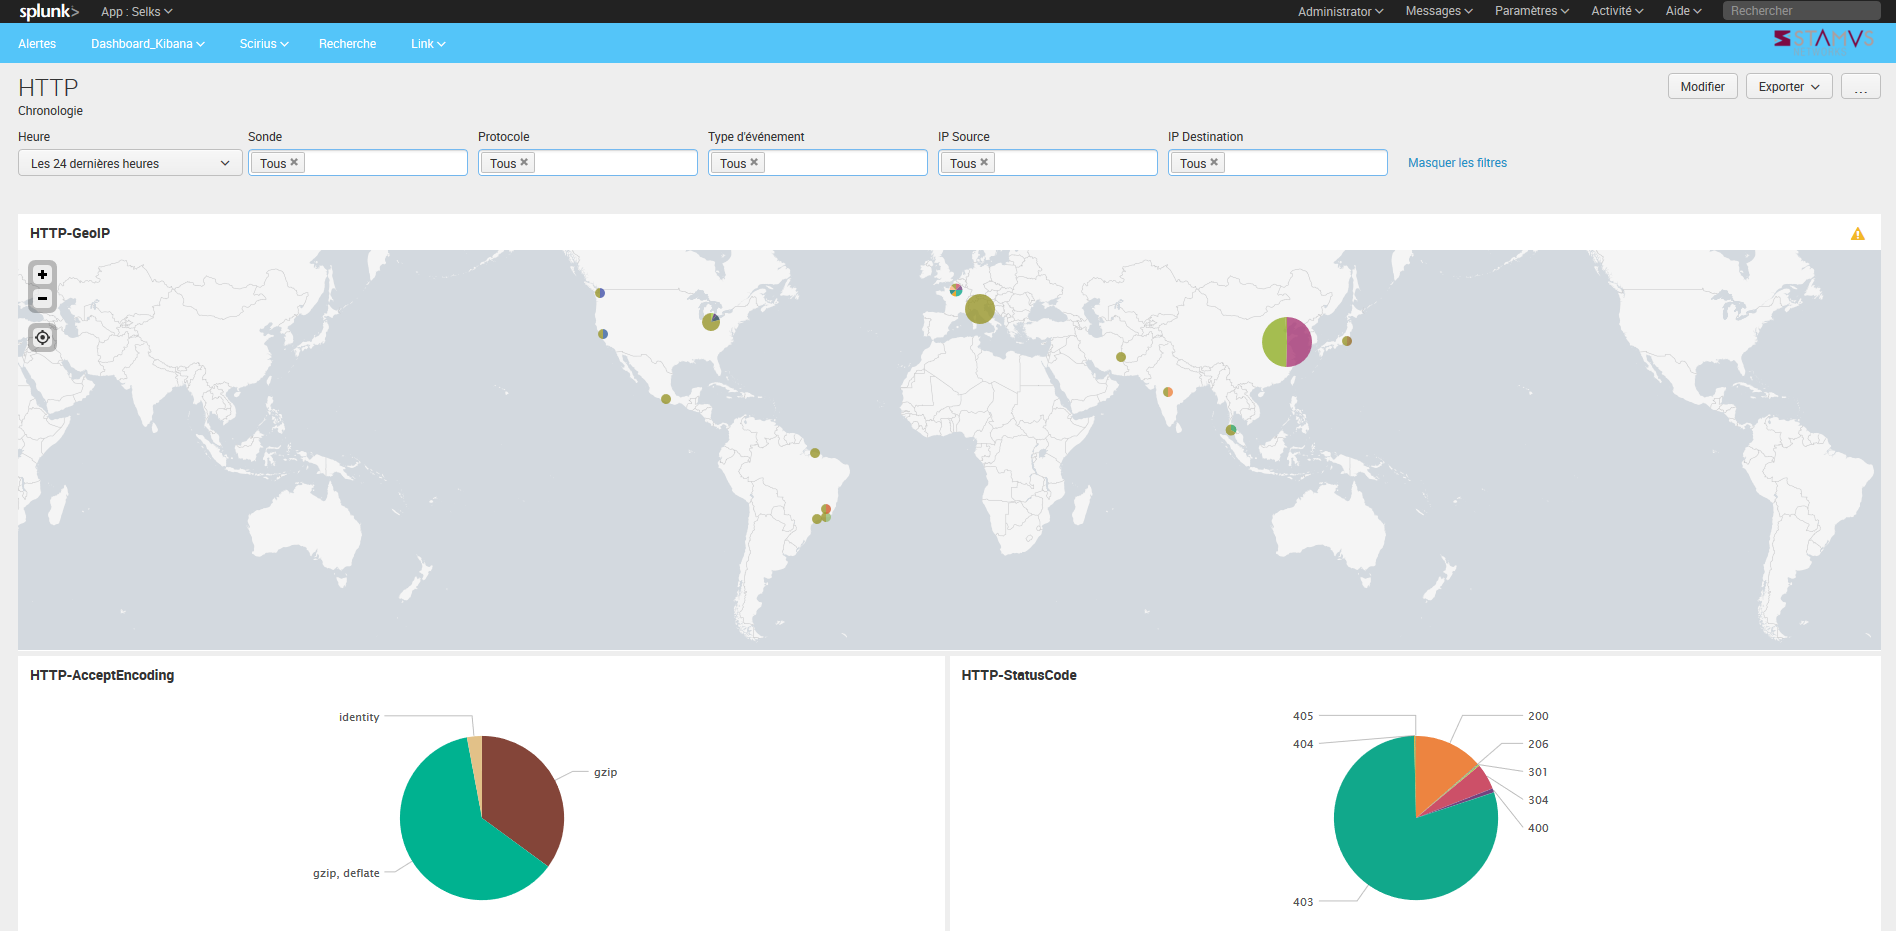Zoom in on the GeoIP map
This screenshot has height=931, width=1896.
coord(42,274)
